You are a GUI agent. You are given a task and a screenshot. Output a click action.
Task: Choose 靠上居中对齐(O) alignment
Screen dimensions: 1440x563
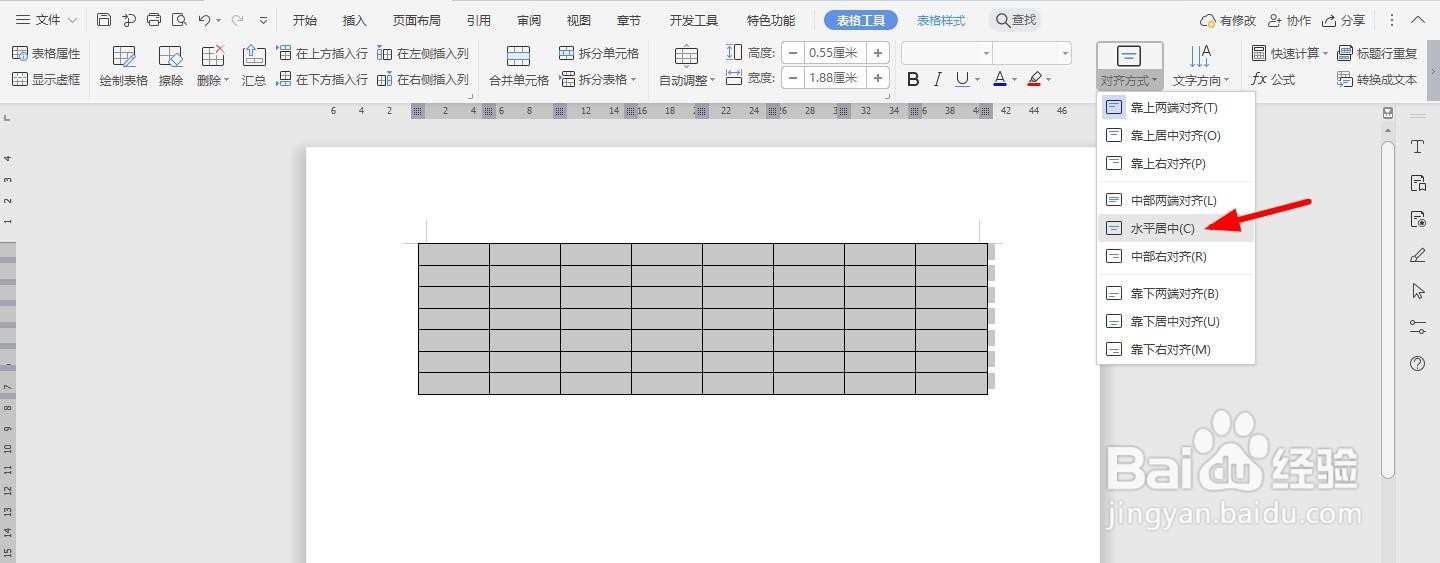tap(1175, 135)
